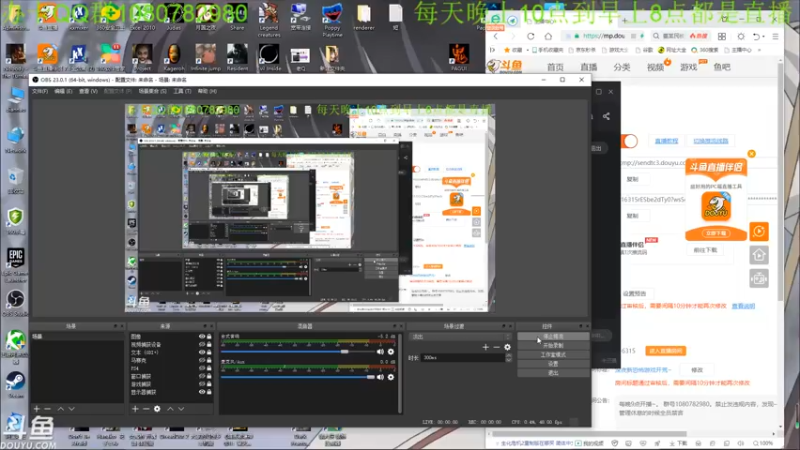
Task: Toggle visibility of 视频捕获设备 source
Action: click(202, 344)
